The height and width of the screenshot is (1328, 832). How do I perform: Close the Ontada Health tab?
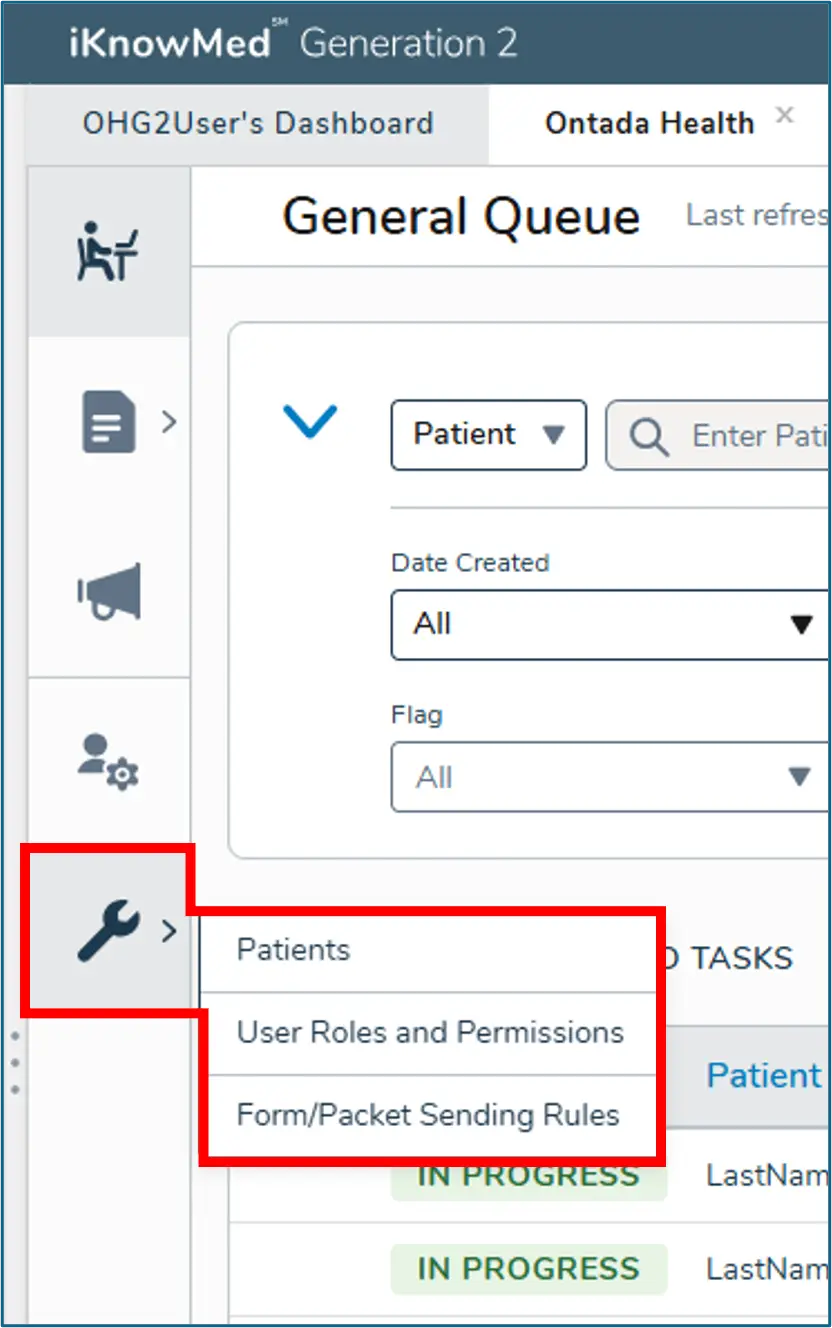point(785,116)
